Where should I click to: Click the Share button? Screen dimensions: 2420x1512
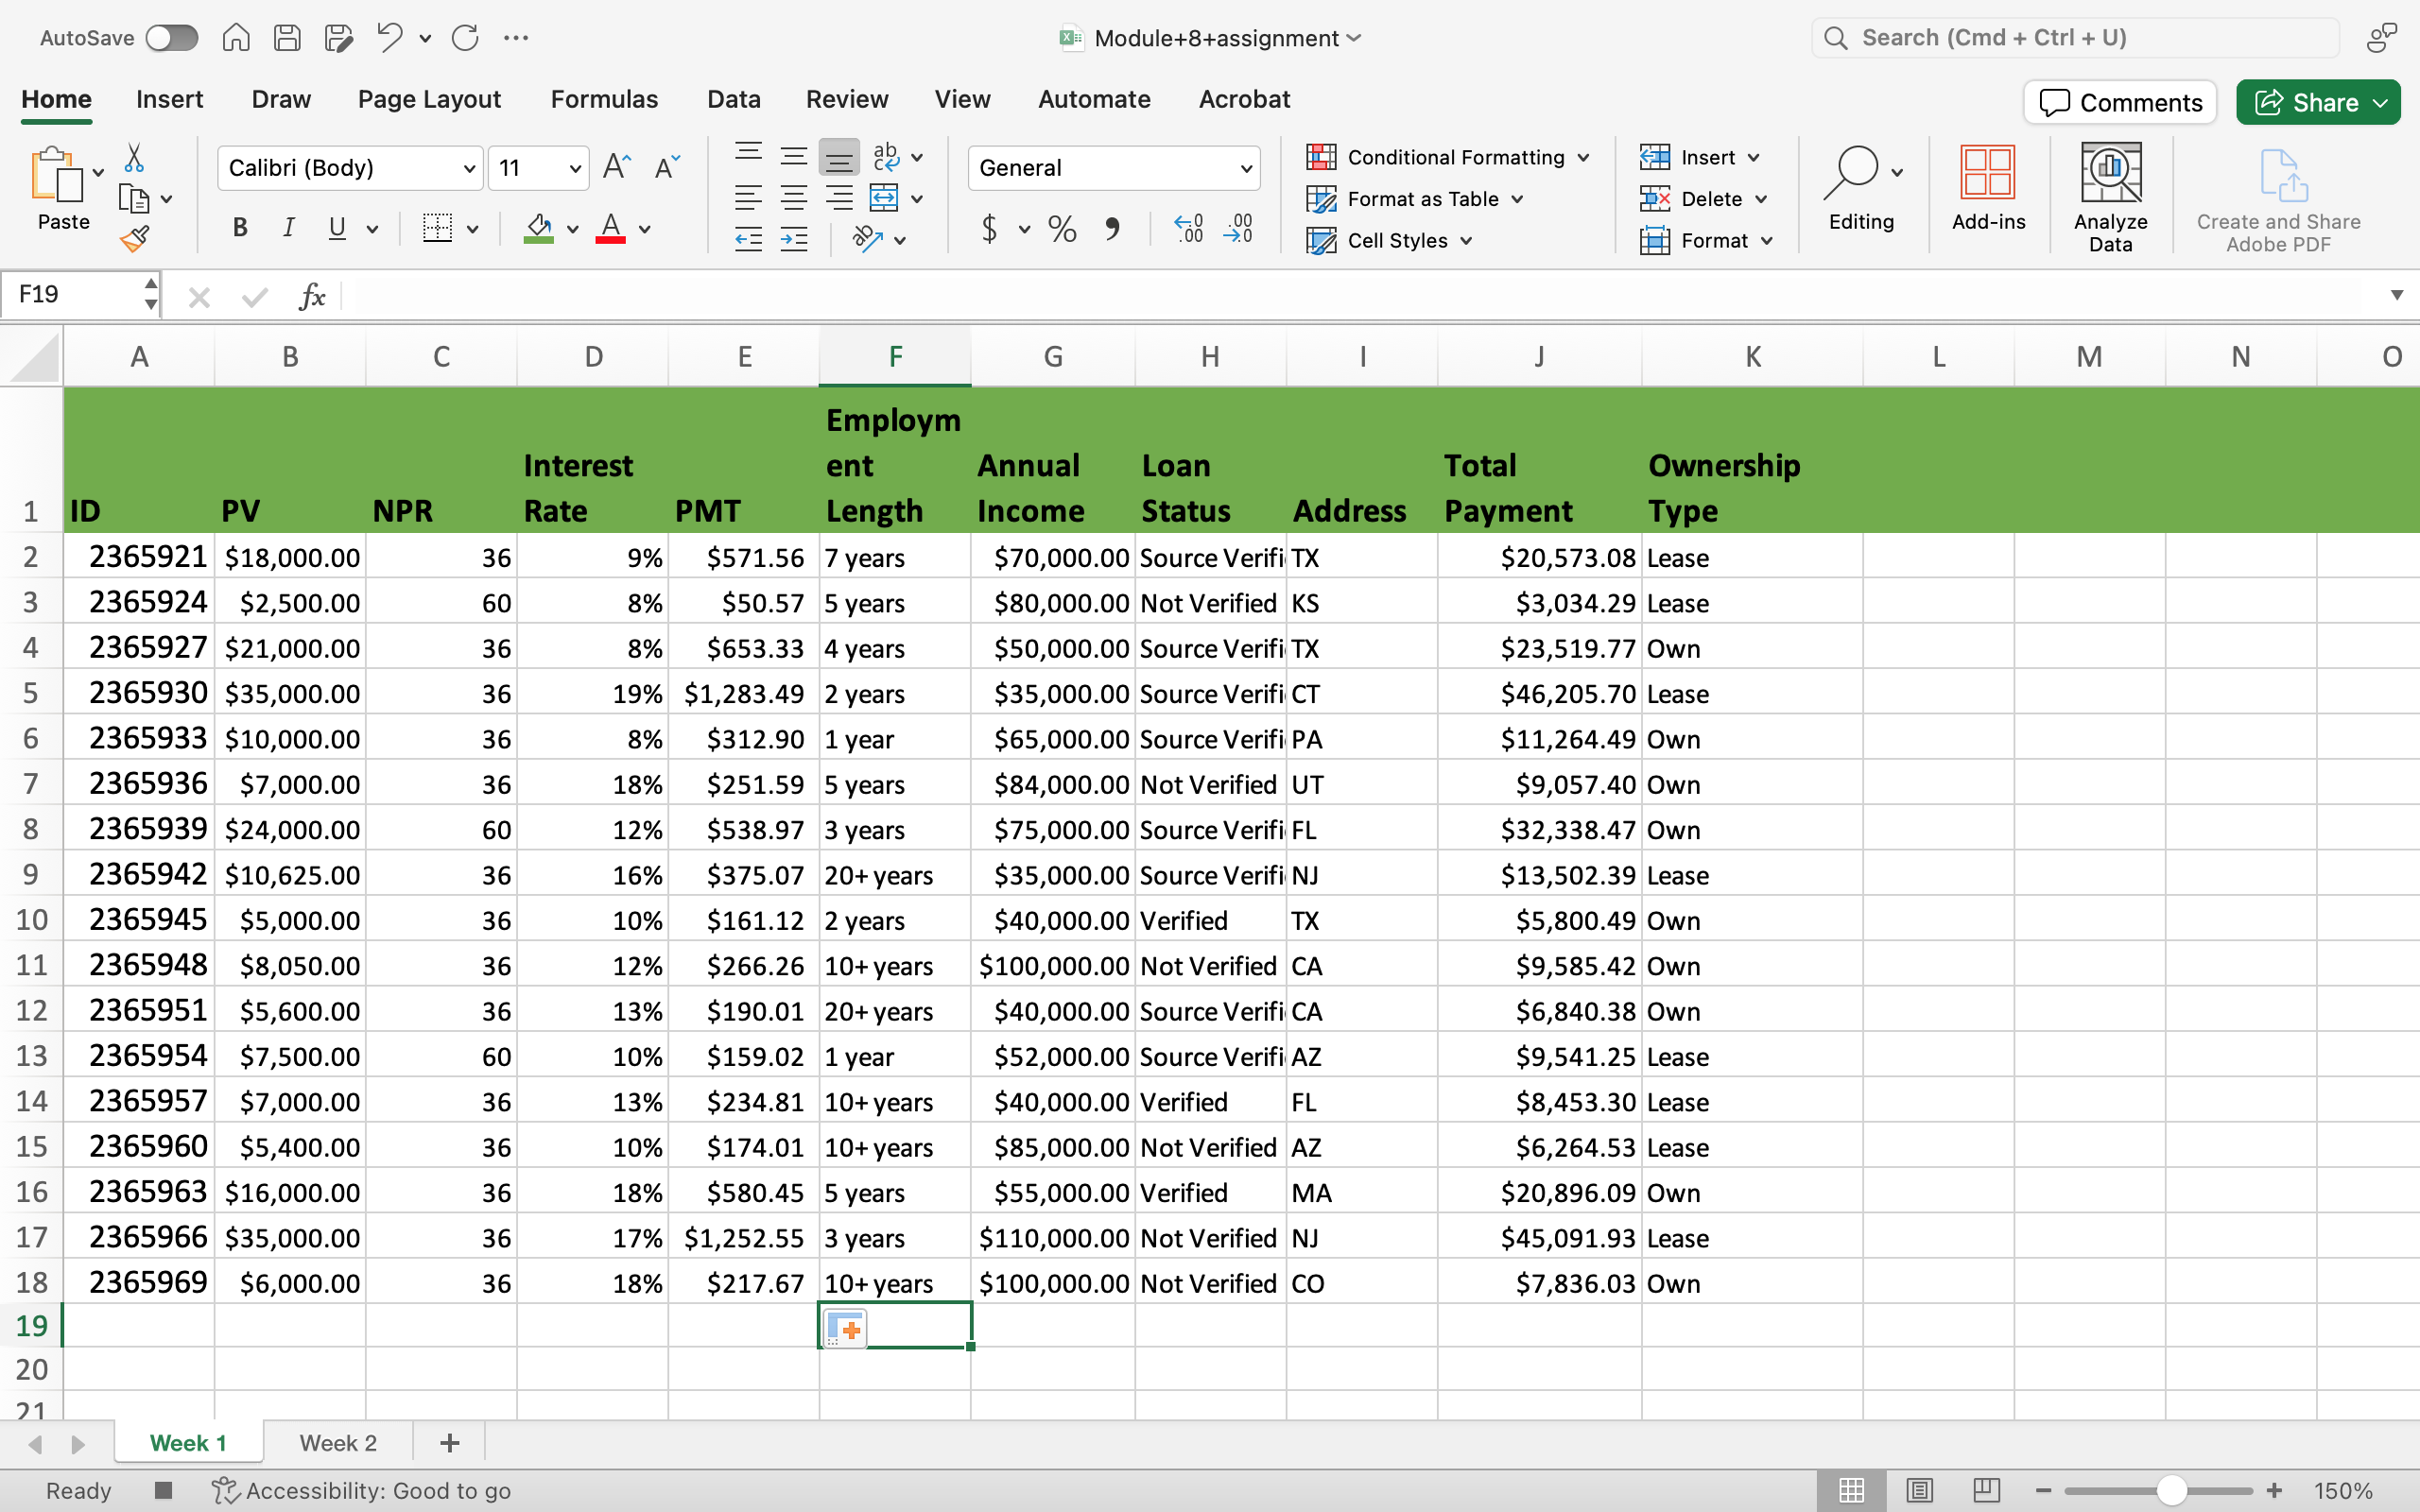pyautogui.click(x=2317, y=102)
